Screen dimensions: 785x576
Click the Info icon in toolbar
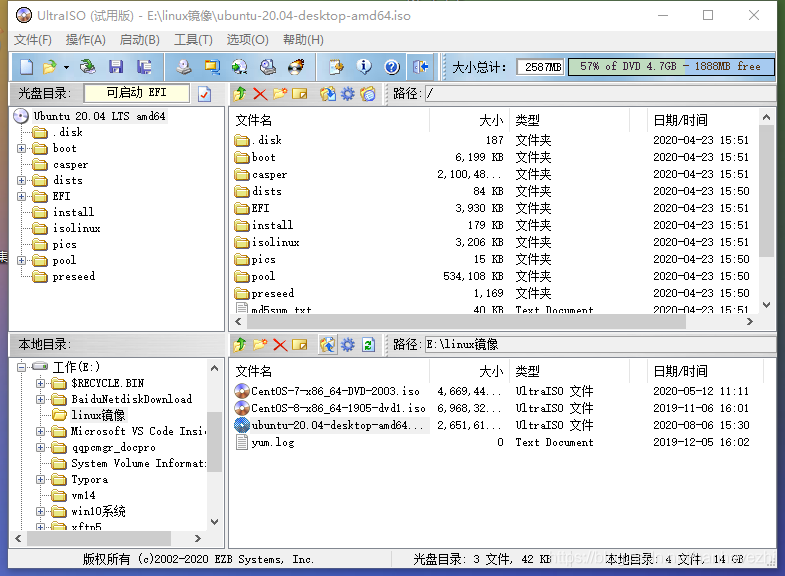coord(364,67)
